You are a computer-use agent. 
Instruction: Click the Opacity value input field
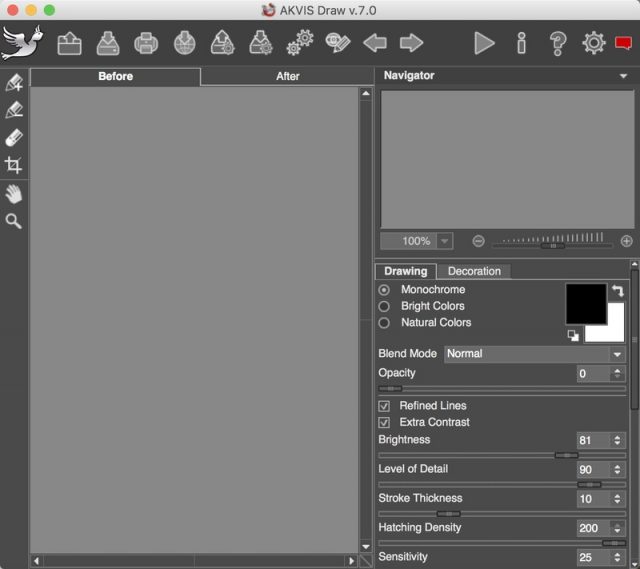tap(594, 374)
